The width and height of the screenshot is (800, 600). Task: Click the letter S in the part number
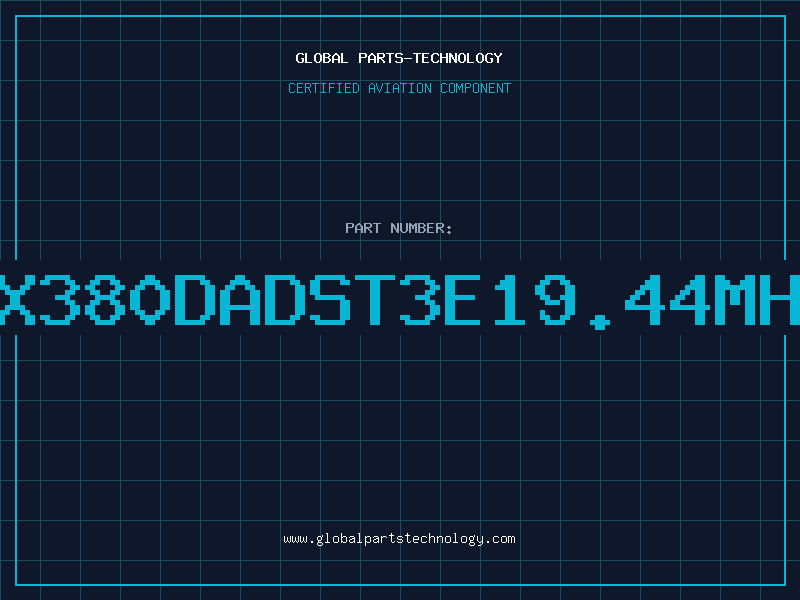(x=330, y=299)
